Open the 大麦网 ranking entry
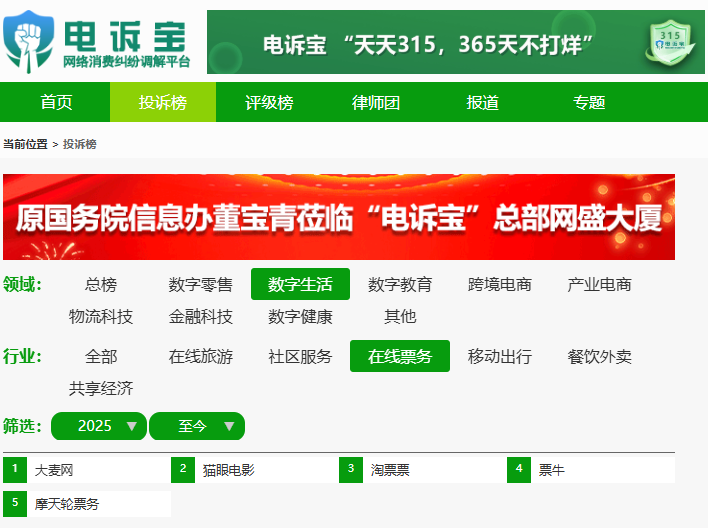 54,470
